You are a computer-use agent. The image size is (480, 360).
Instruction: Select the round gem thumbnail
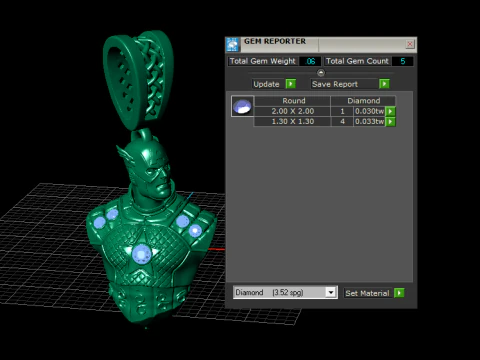click(x=242, y=106)
